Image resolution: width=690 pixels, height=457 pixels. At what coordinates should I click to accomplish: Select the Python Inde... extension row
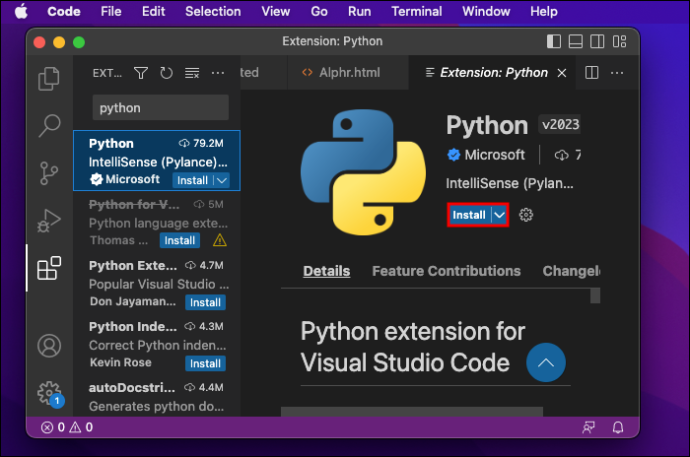pyautogui.click(x=157, y=345)
